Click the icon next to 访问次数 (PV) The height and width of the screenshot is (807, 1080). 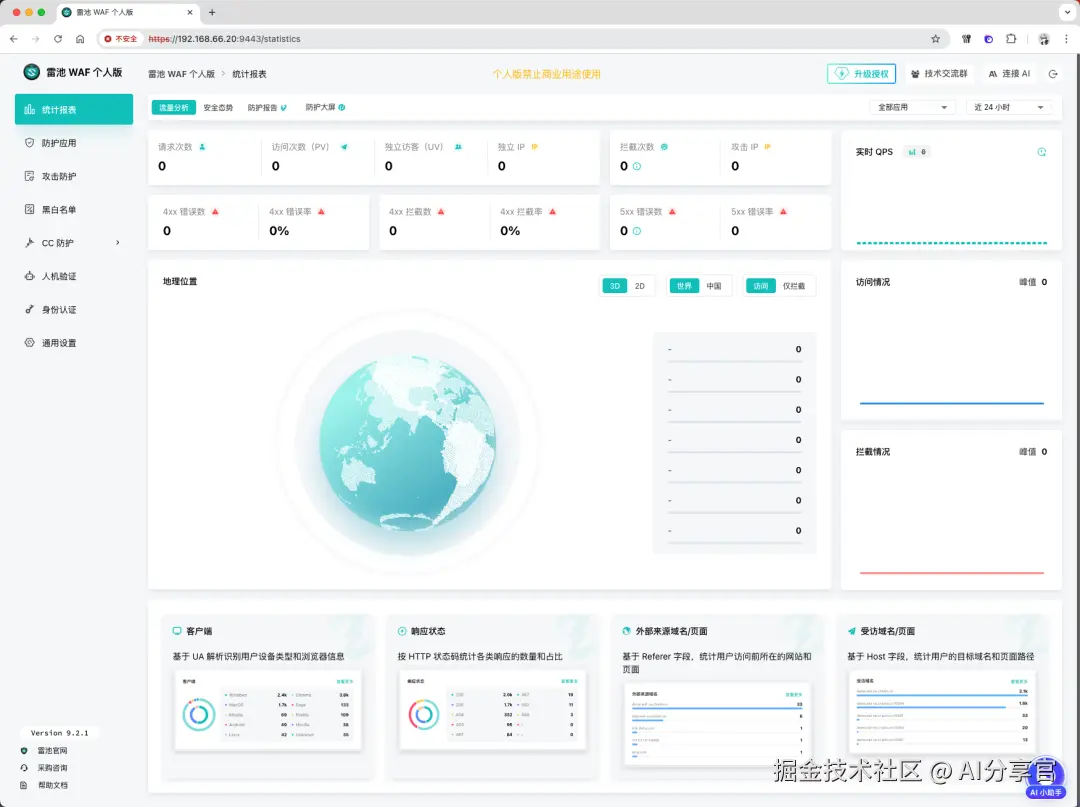click(344, 147)
